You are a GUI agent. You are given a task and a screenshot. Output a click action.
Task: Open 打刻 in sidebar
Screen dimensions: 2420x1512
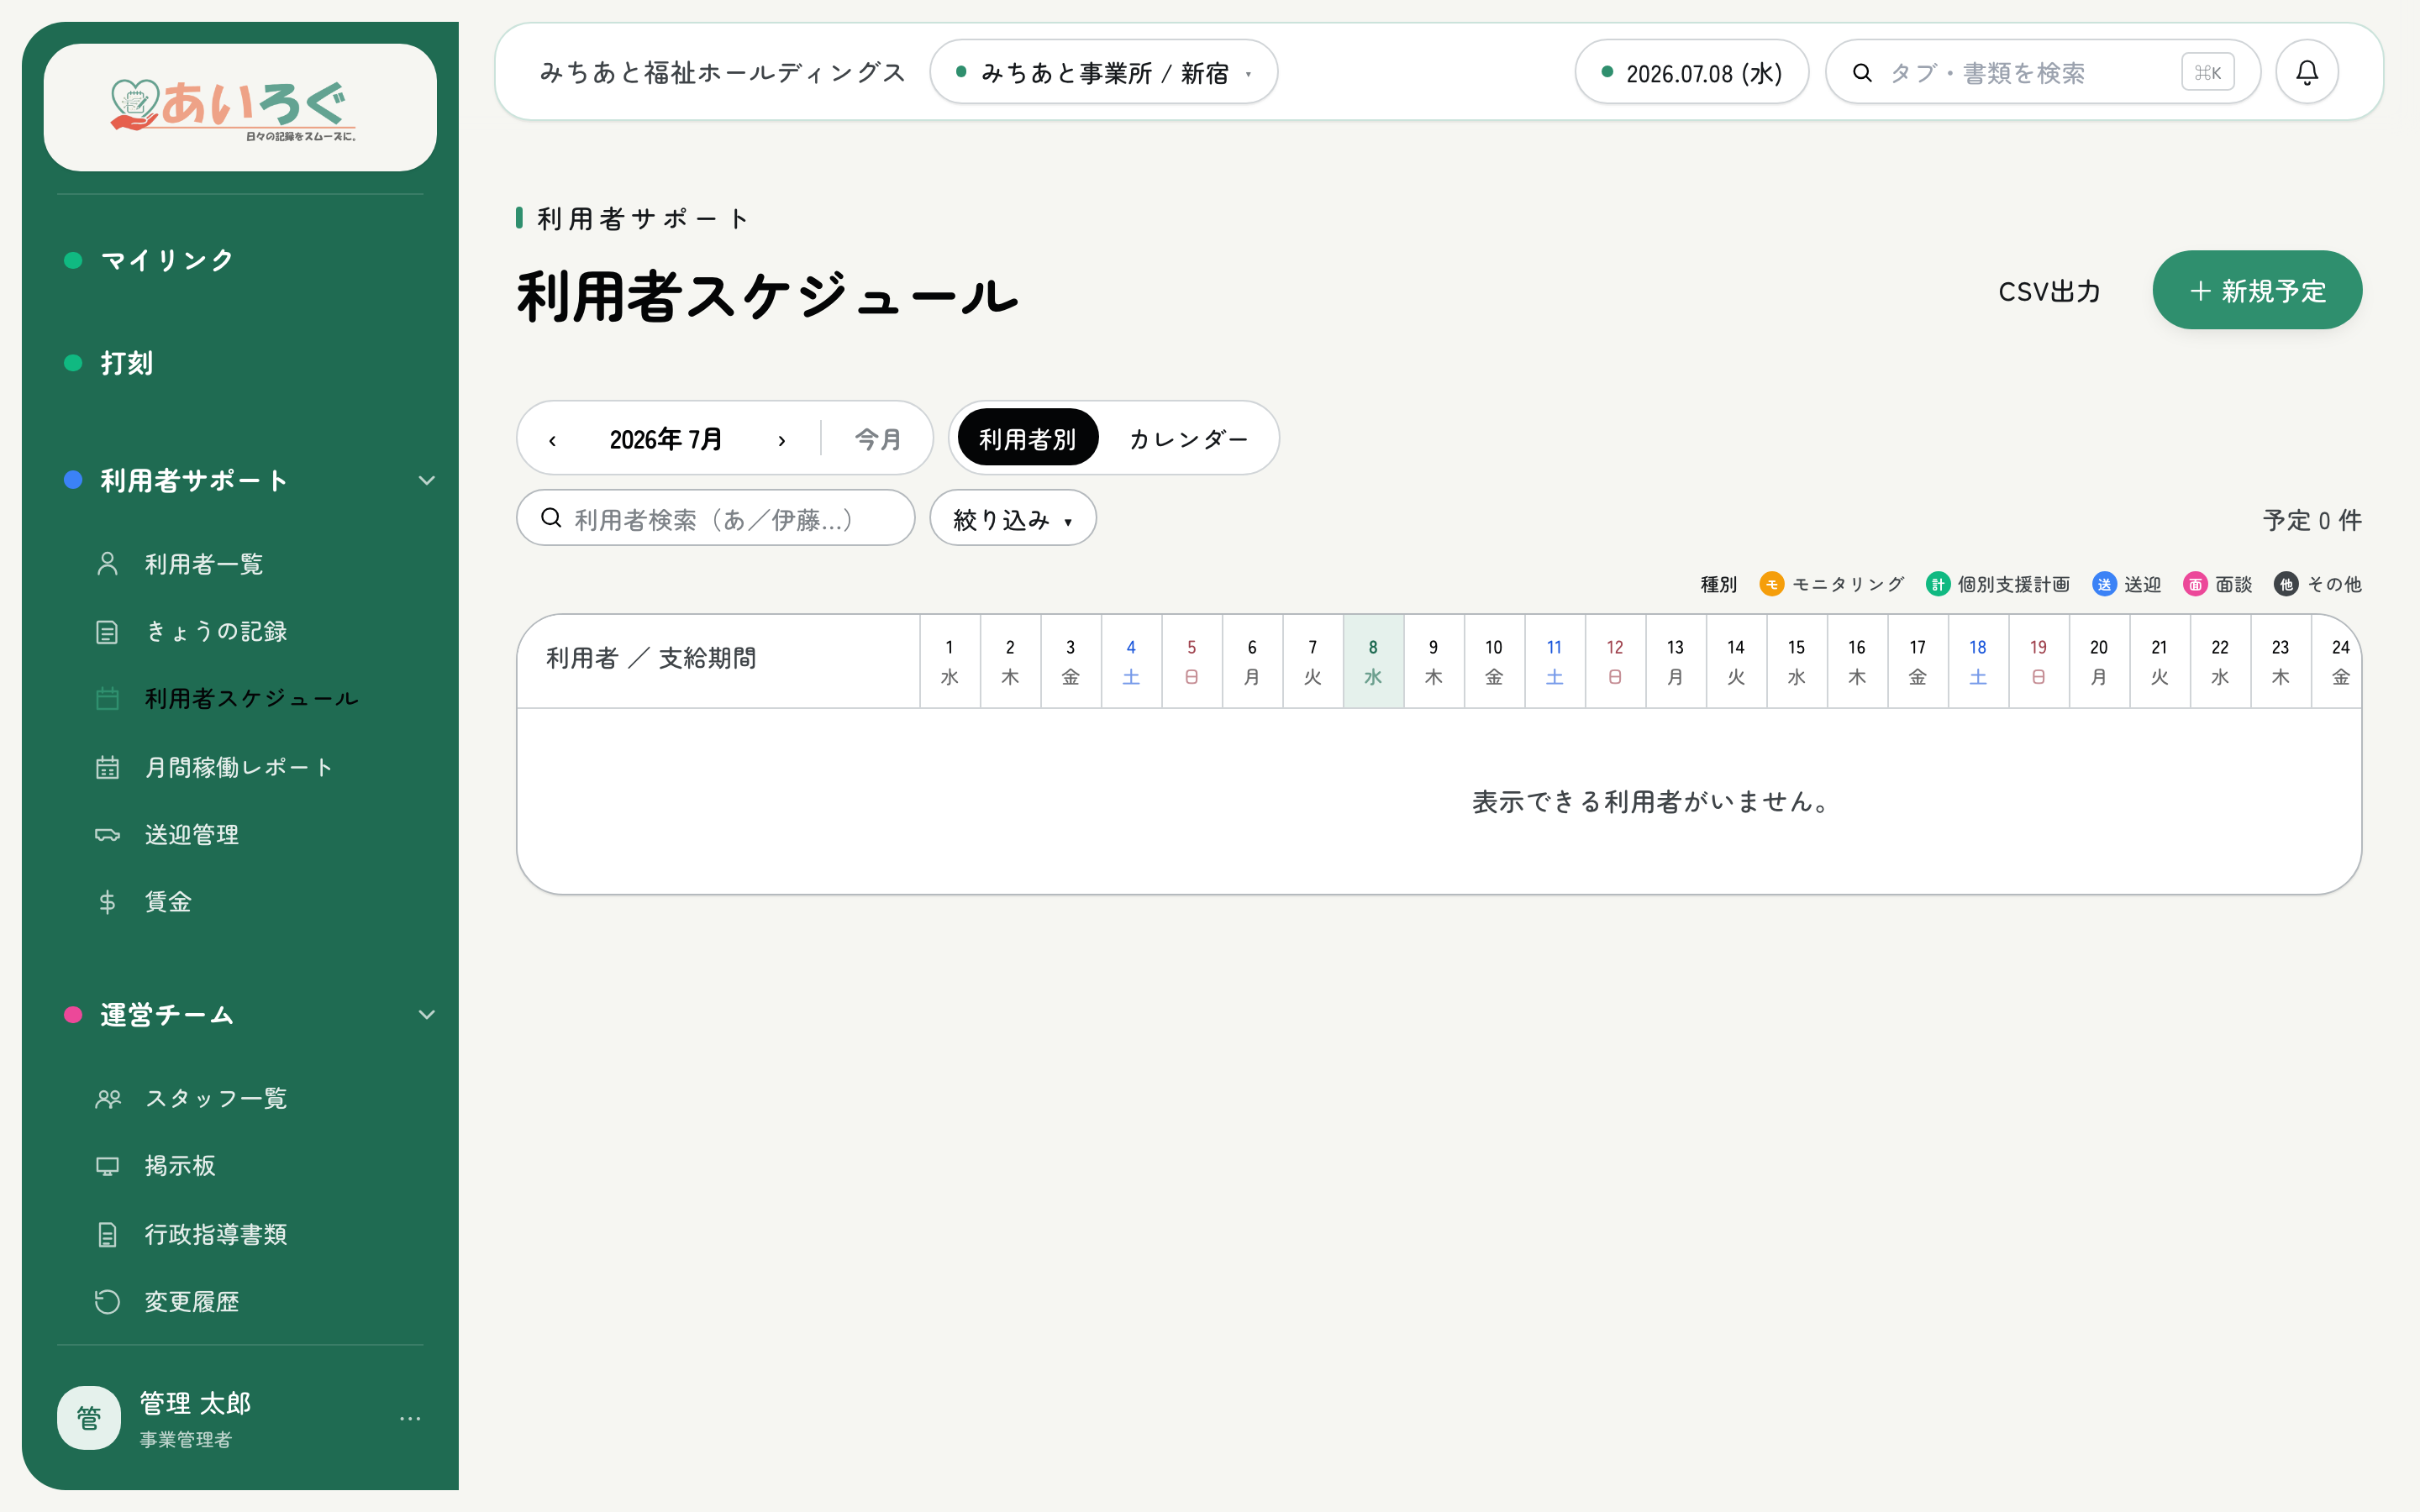(128, 362)
